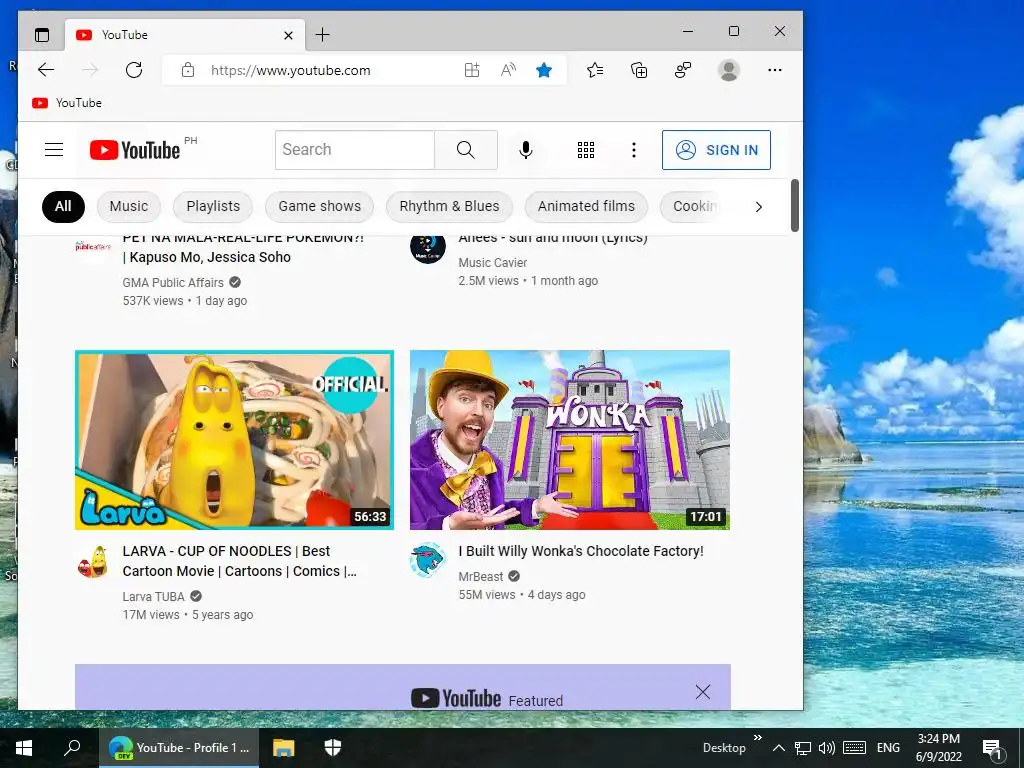Image resolution: width=1024 pixels, height=768 pixels.
Task: Click the address bar URL
Action: [x=291, y=71]
